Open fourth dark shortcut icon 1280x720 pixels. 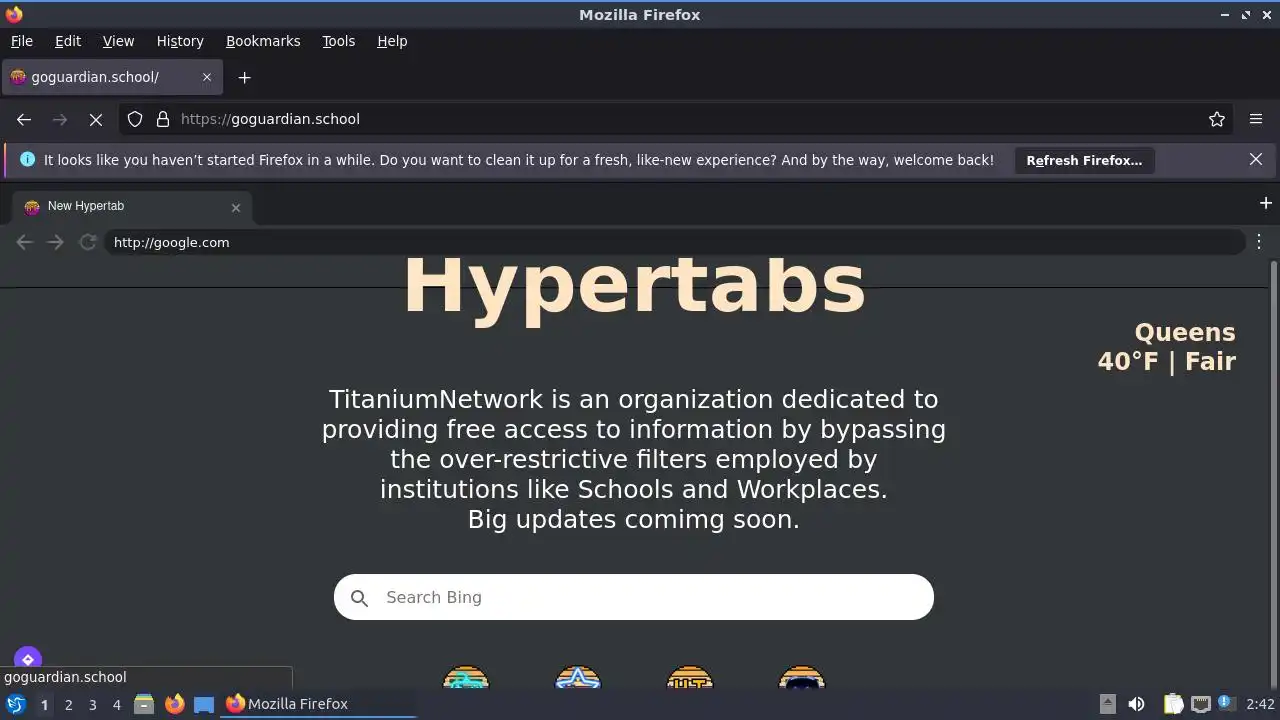click(x=802, y=679)
